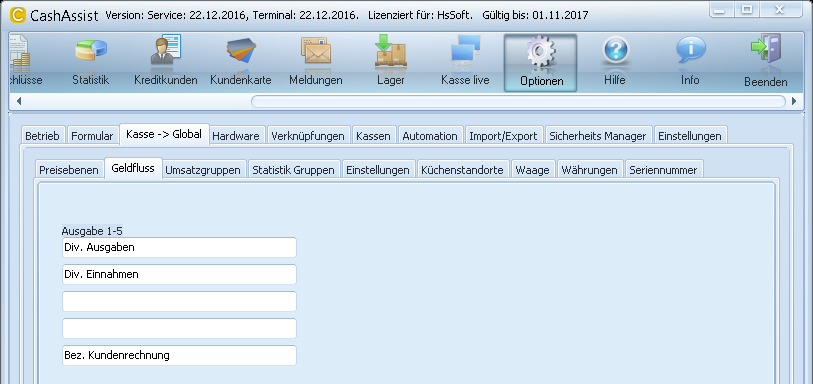Open the Hilfe question mark icon
Image resolution: width=813 pixels, height=384 pixels.
(615, 51)
